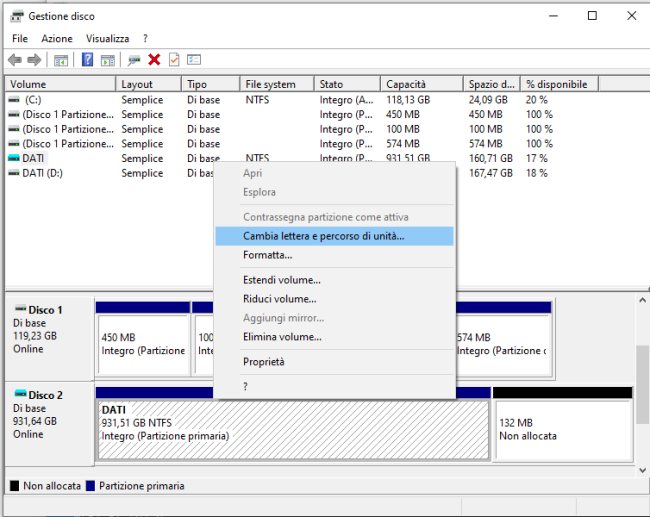The width and height of the screenshot is (650, 517).
Task: Click the drive icon of DATI (D:) row
Action: pyautogui.click(x=14, y=173)
